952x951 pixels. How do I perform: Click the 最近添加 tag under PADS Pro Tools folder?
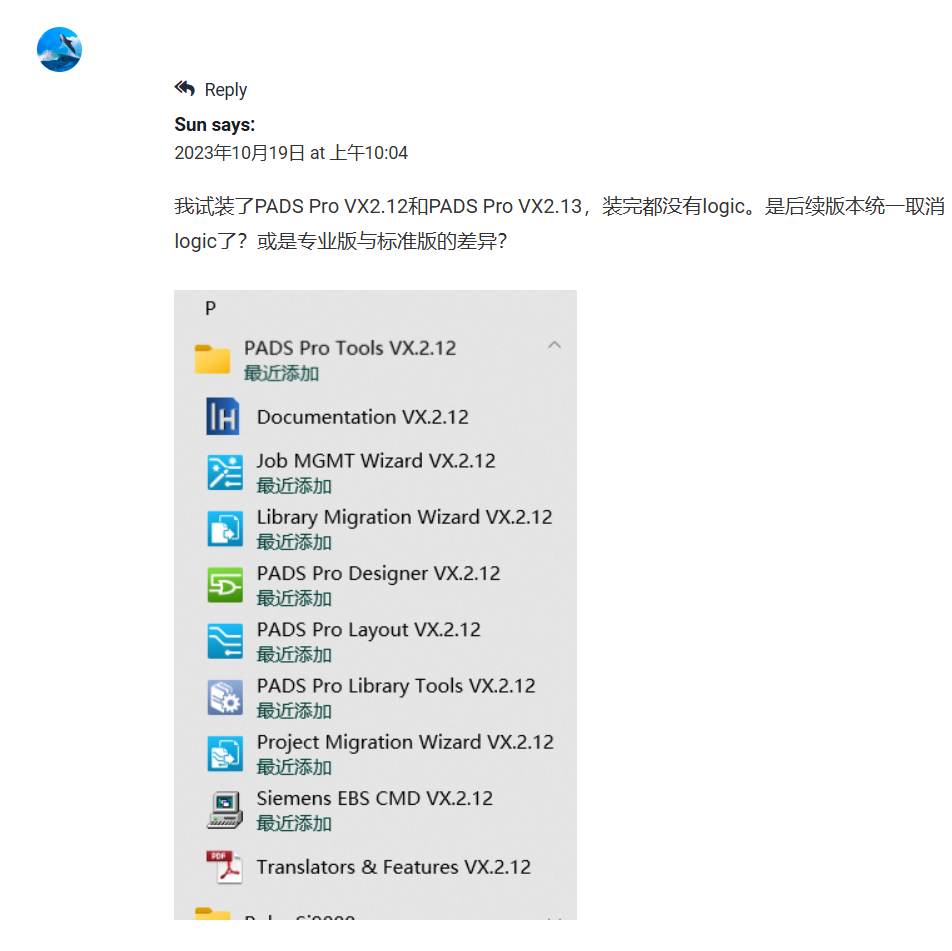click(281, 373)
